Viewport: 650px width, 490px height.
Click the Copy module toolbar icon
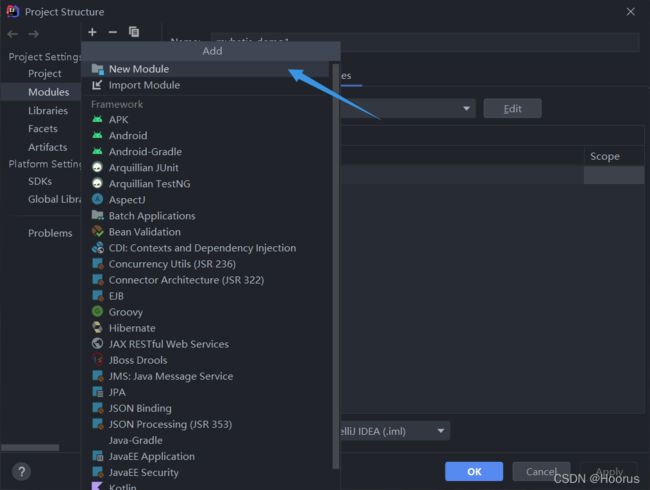click(134, 32)
